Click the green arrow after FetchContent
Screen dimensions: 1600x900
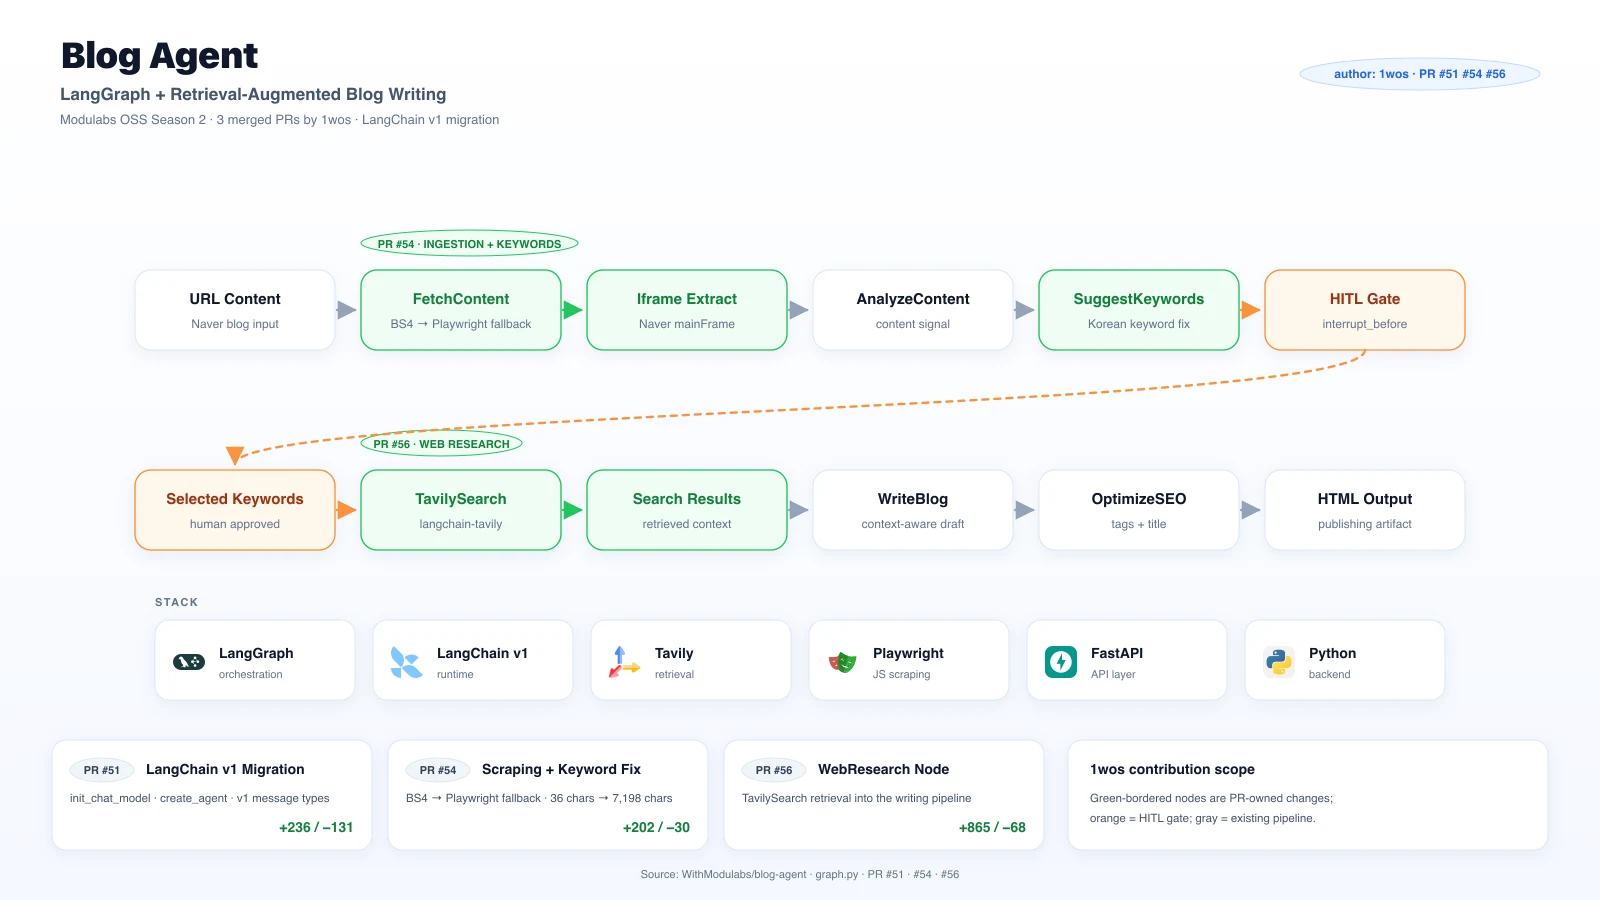tap(572, 310)
